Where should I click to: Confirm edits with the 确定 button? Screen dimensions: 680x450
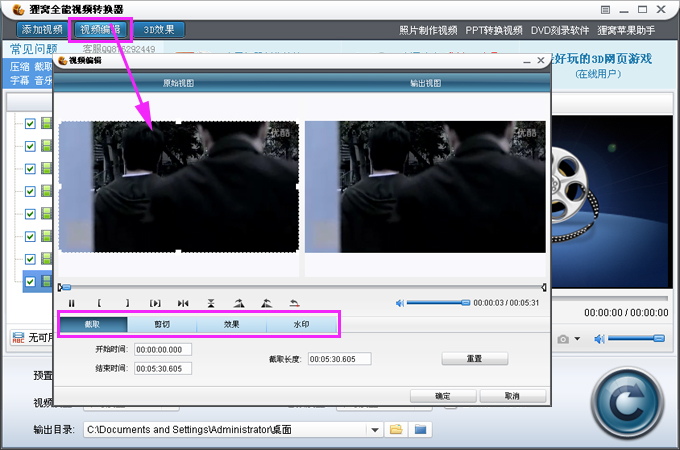coord(443,396)
